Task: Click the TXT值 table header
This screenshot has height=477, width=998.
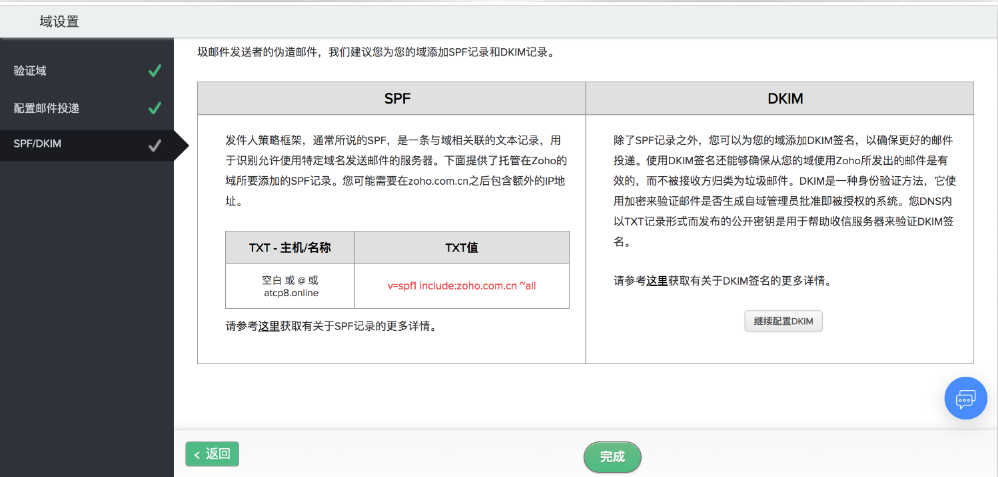Action: pos(461,248)
